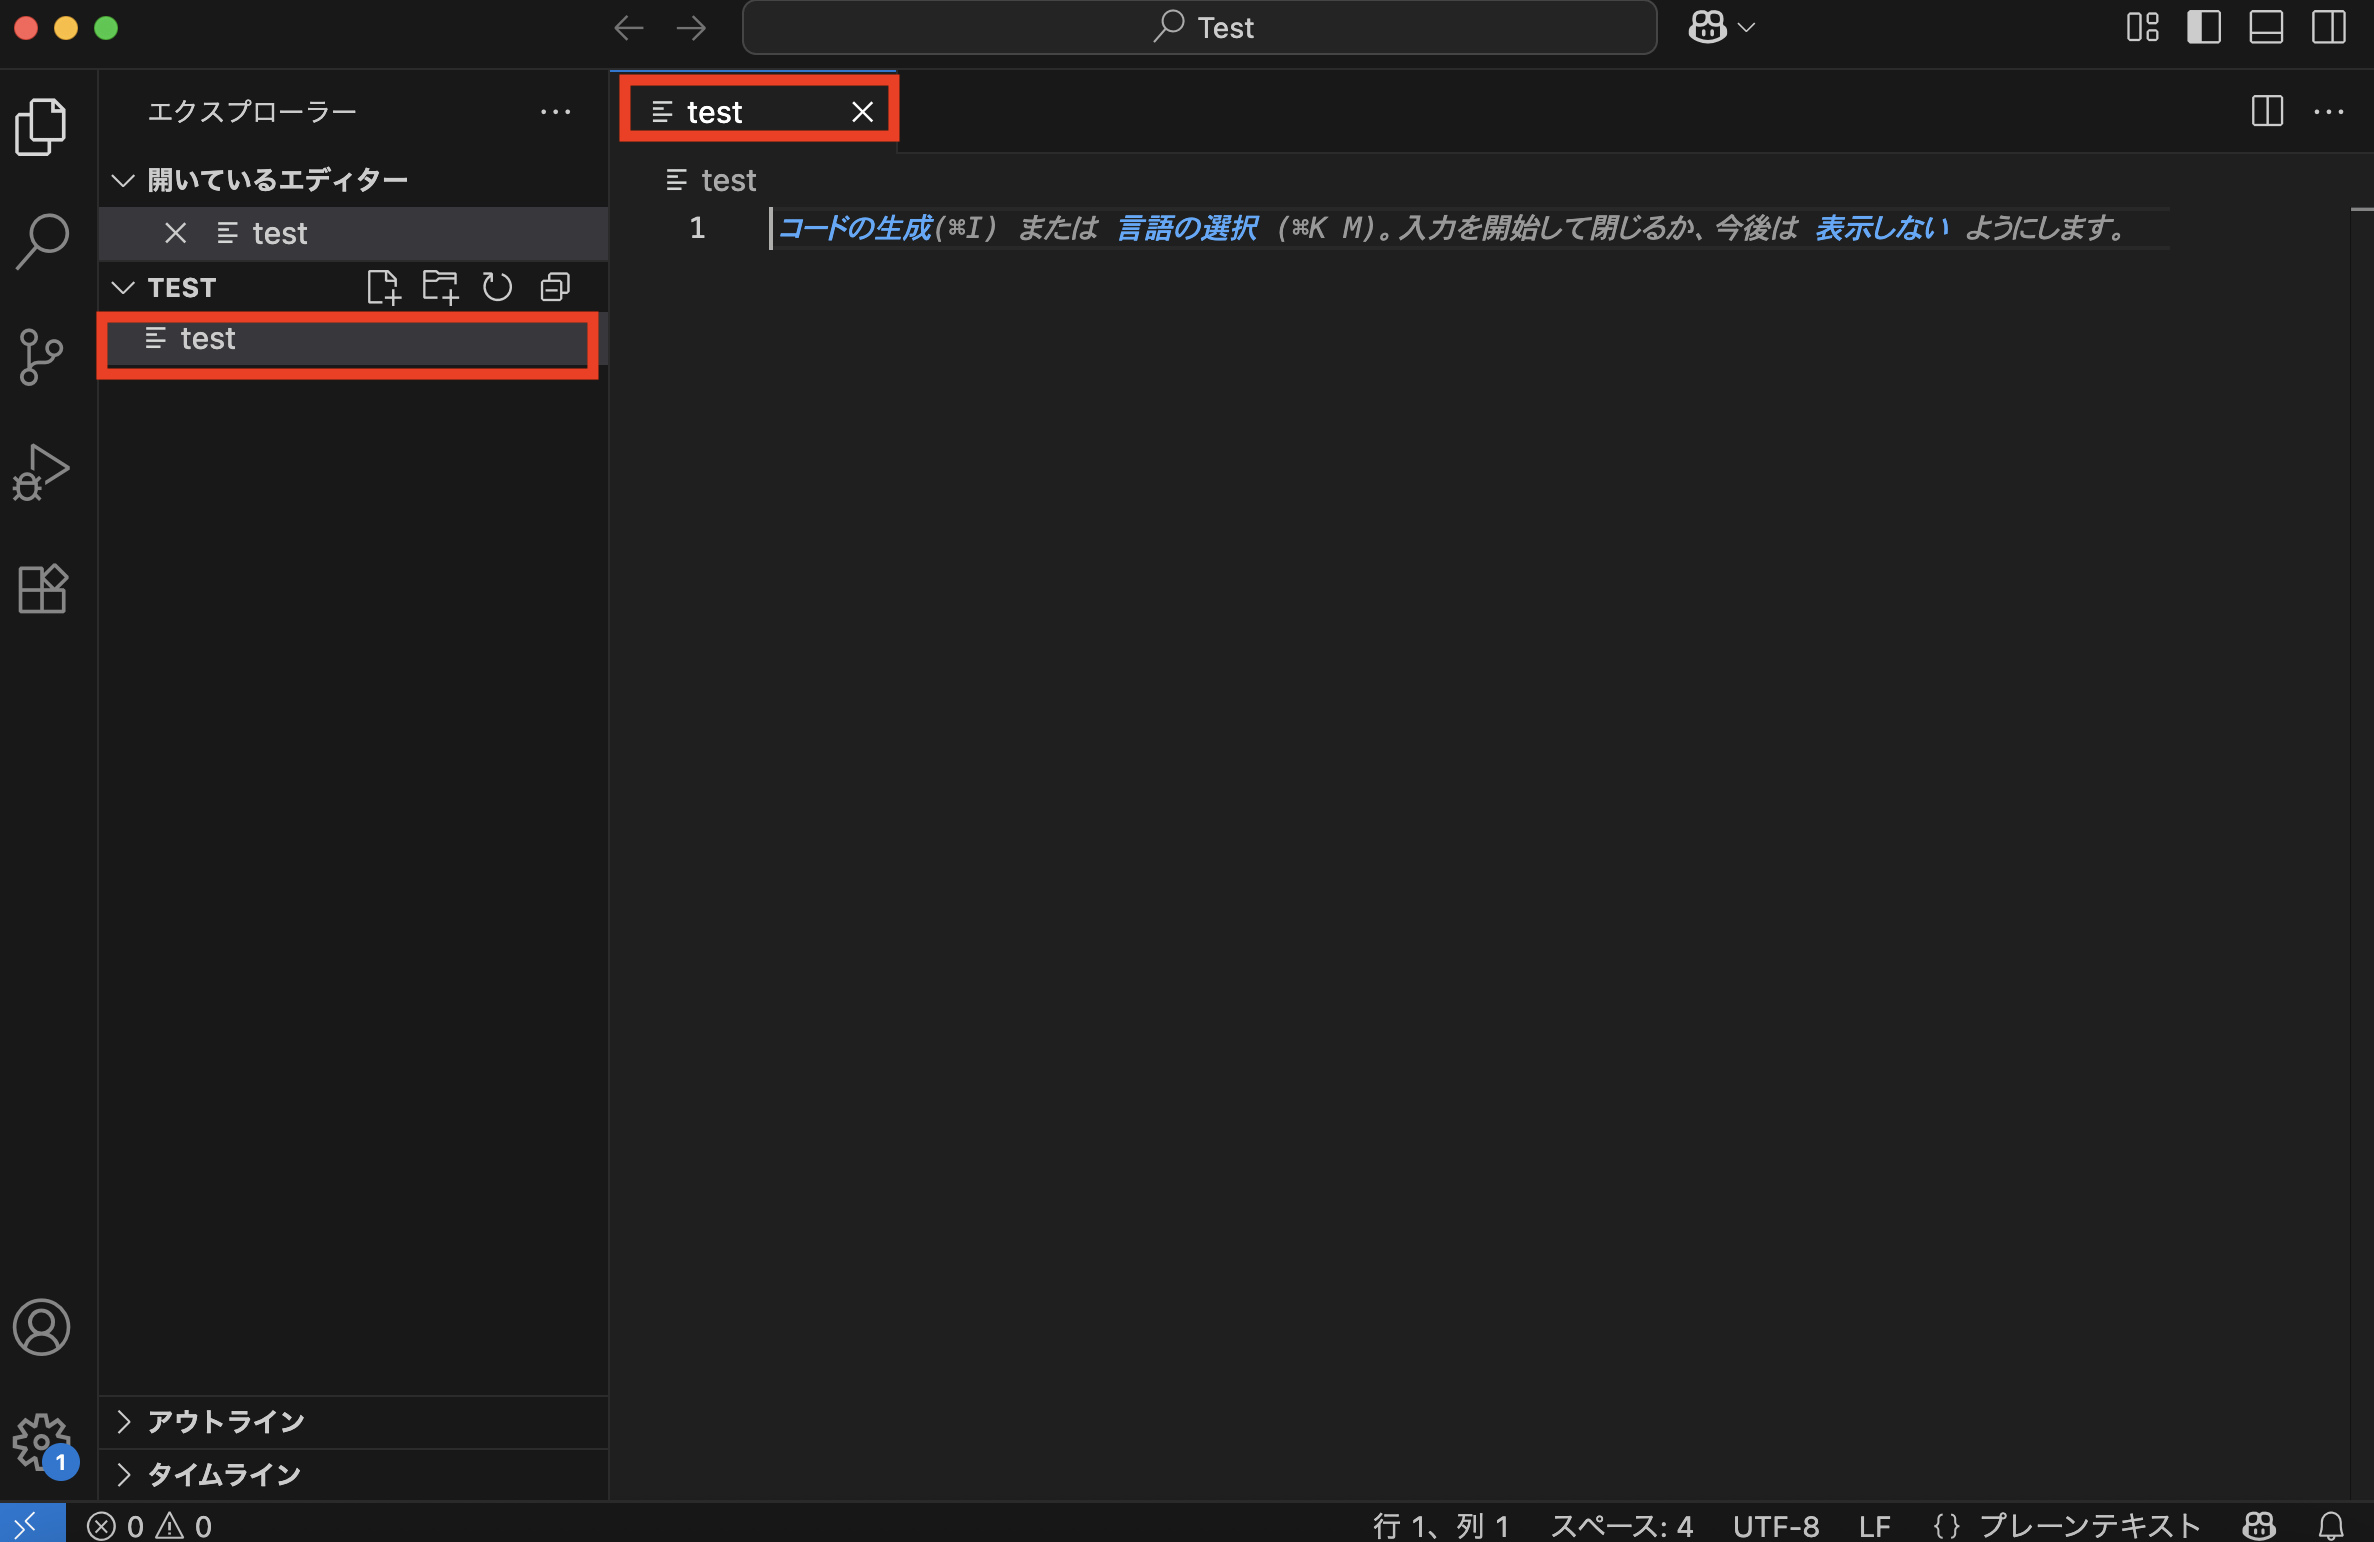Viewport: 2374px width, 1542px height.
Task: Open the Extensions view
Action: point(42,588)
